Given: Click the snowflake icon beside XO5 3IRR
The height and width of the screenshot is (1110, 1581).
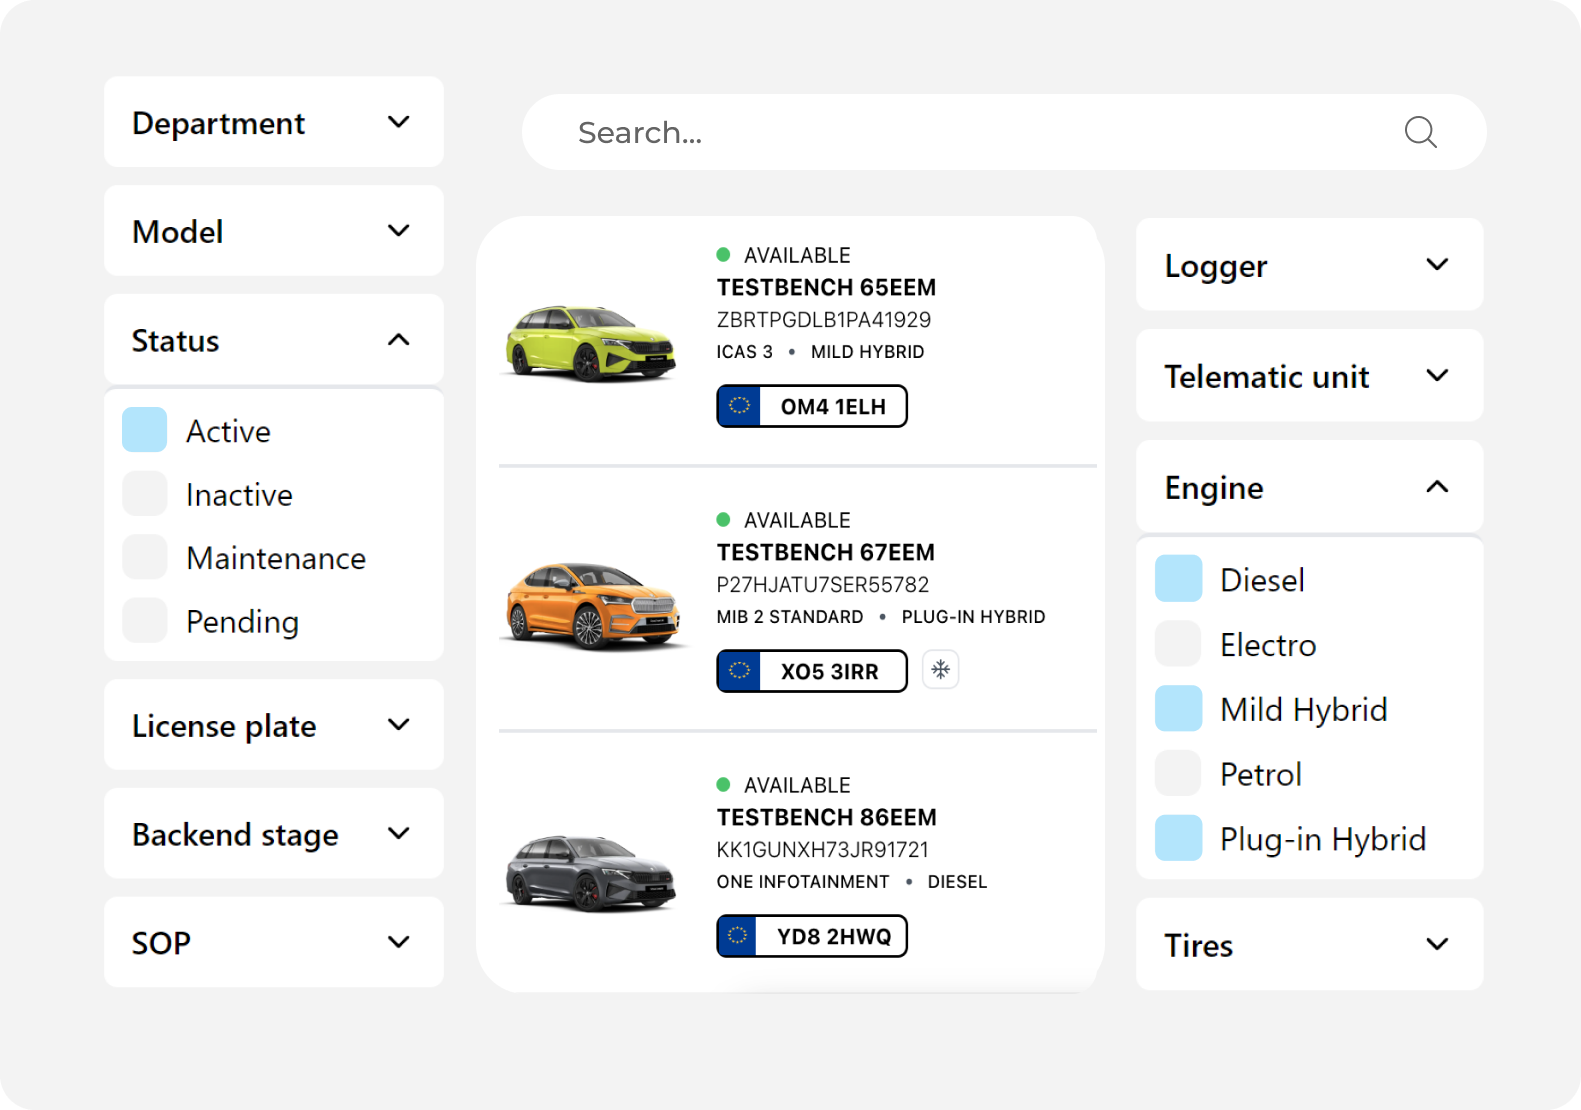Looking at the screenshot, I should [940, 670].
